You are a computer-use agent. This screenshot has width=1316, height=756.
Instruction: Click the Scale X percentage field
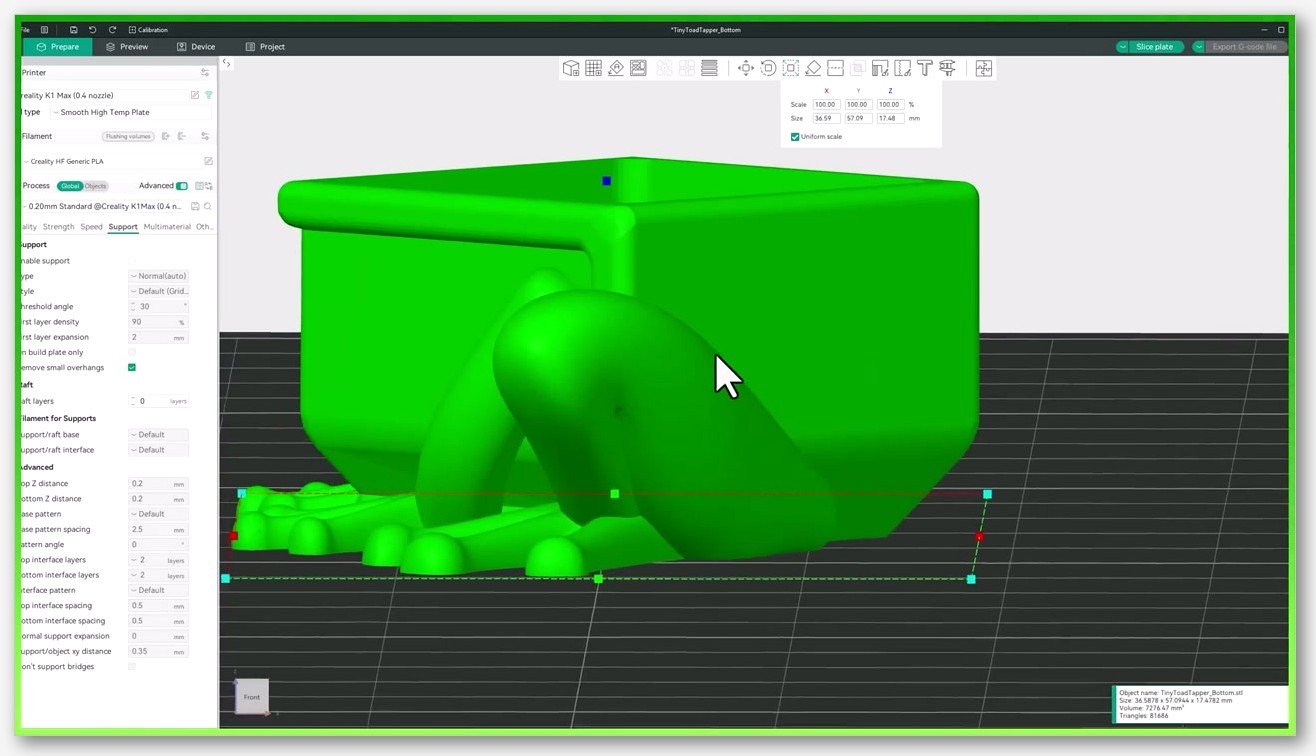coord(826,104)
